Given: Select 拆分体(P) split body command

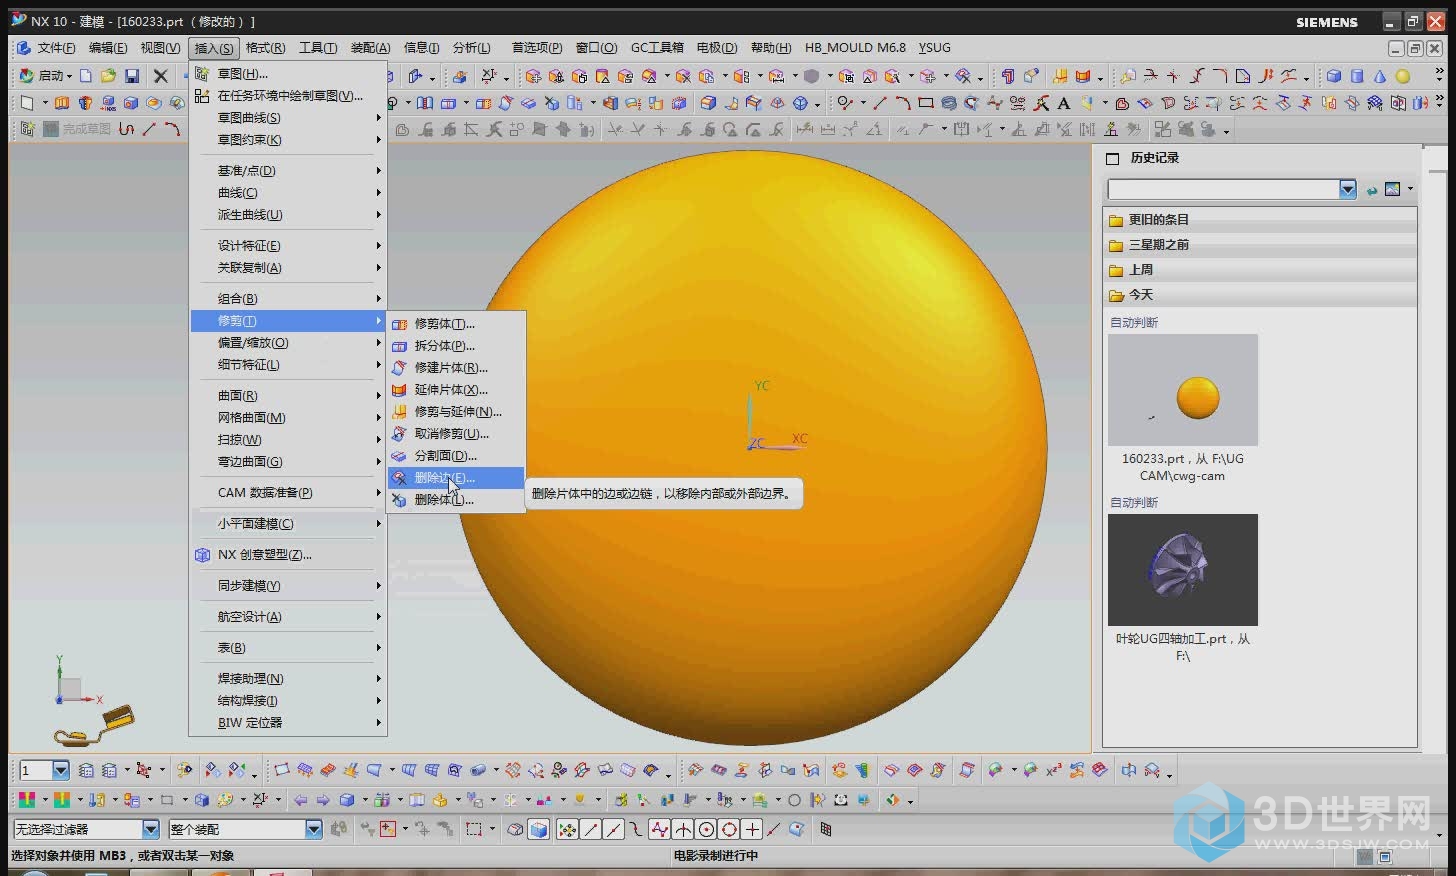Looking at the screenshot, I should click(x=444, y=346).
